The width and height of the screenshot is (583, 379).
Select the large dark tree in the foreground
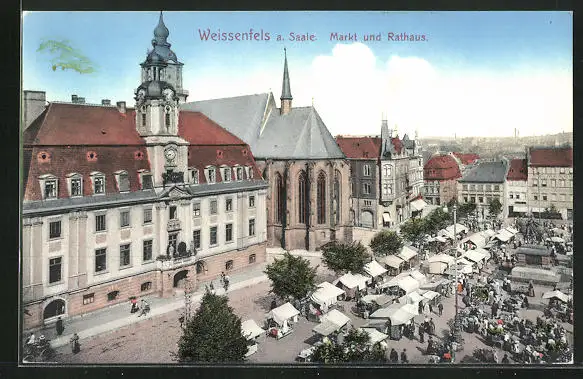point(212,330)
